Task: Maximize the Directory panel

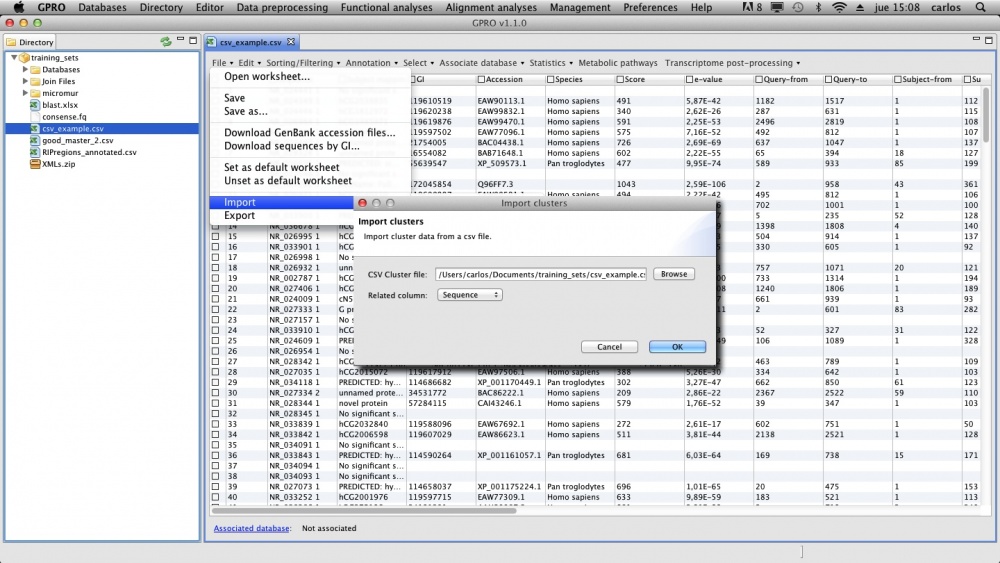Action: pos(193,42)
